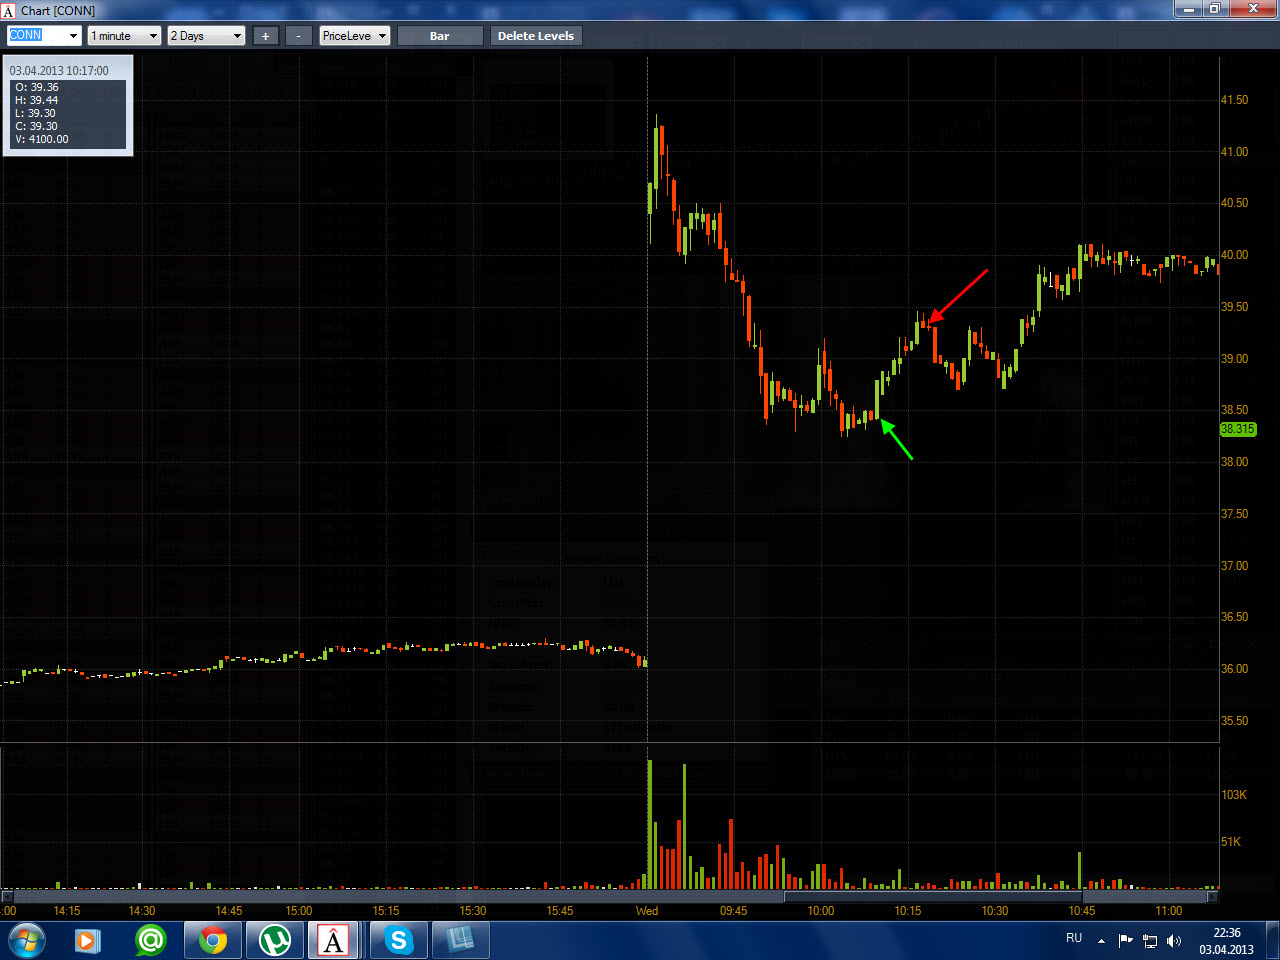Open the media player taskbar icon
Image resolution: width=1280 pixels, height=960 pixels.
coord(88,941)
